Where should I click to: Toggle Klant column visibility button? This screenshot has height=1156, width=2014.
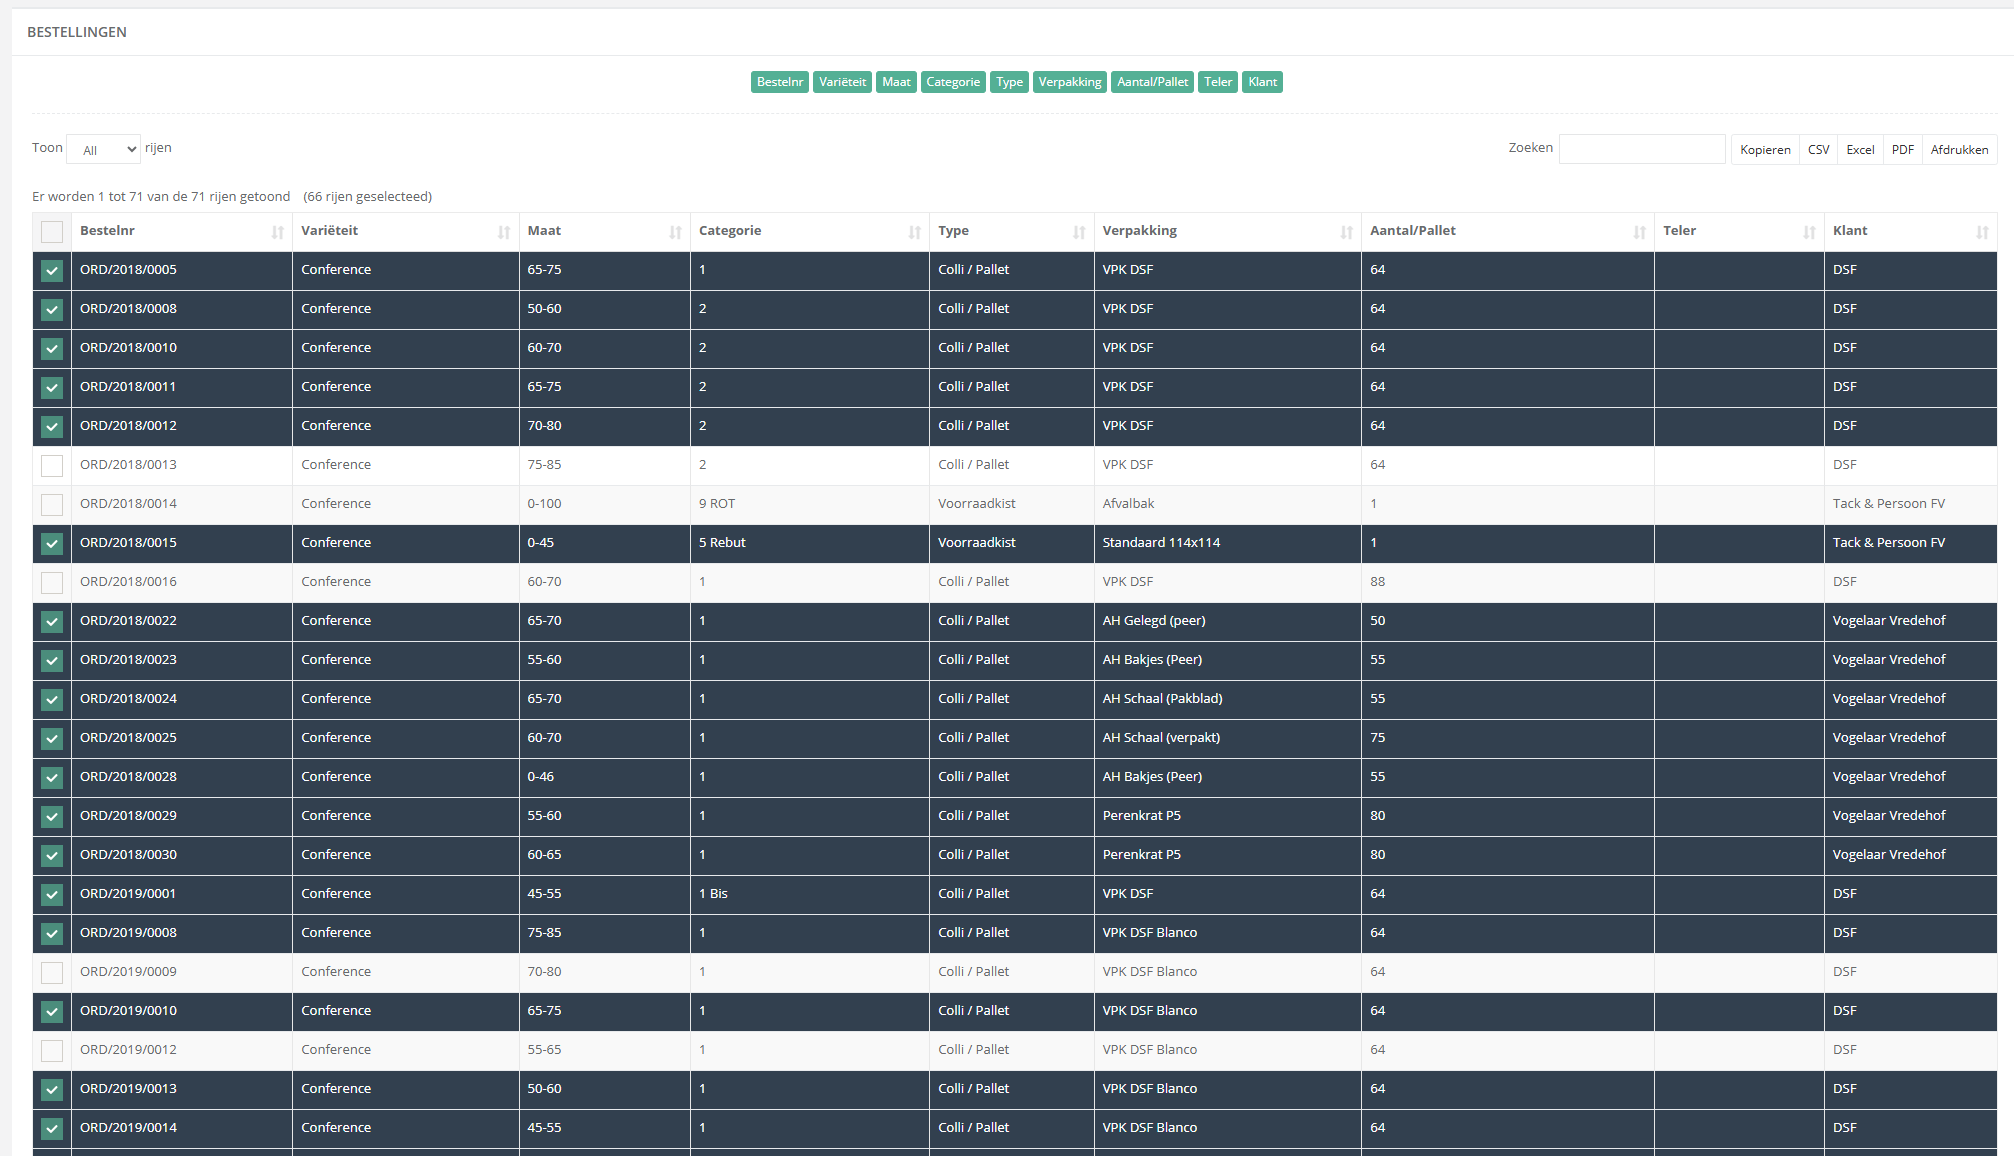coord(1262,82)
